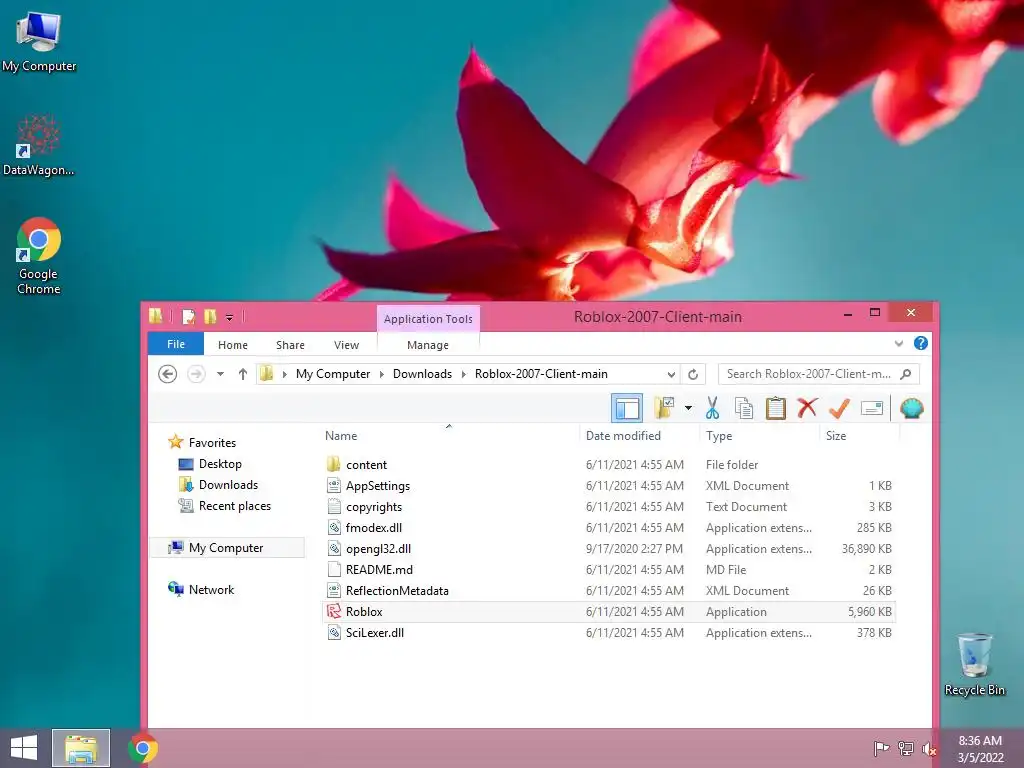Select the ReflectionMetadata file

click(x=609, y=590)
